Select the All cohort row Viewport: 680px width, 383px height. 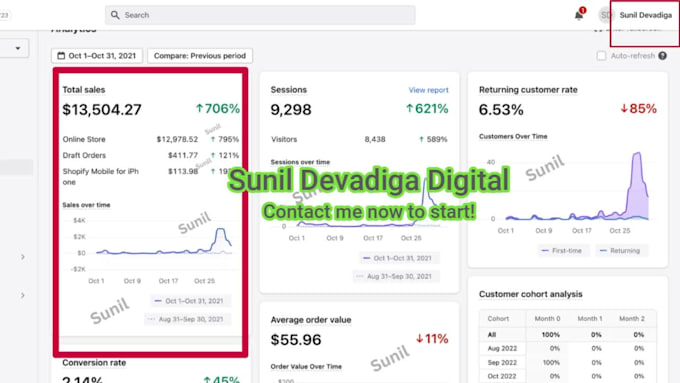[568, 334]
